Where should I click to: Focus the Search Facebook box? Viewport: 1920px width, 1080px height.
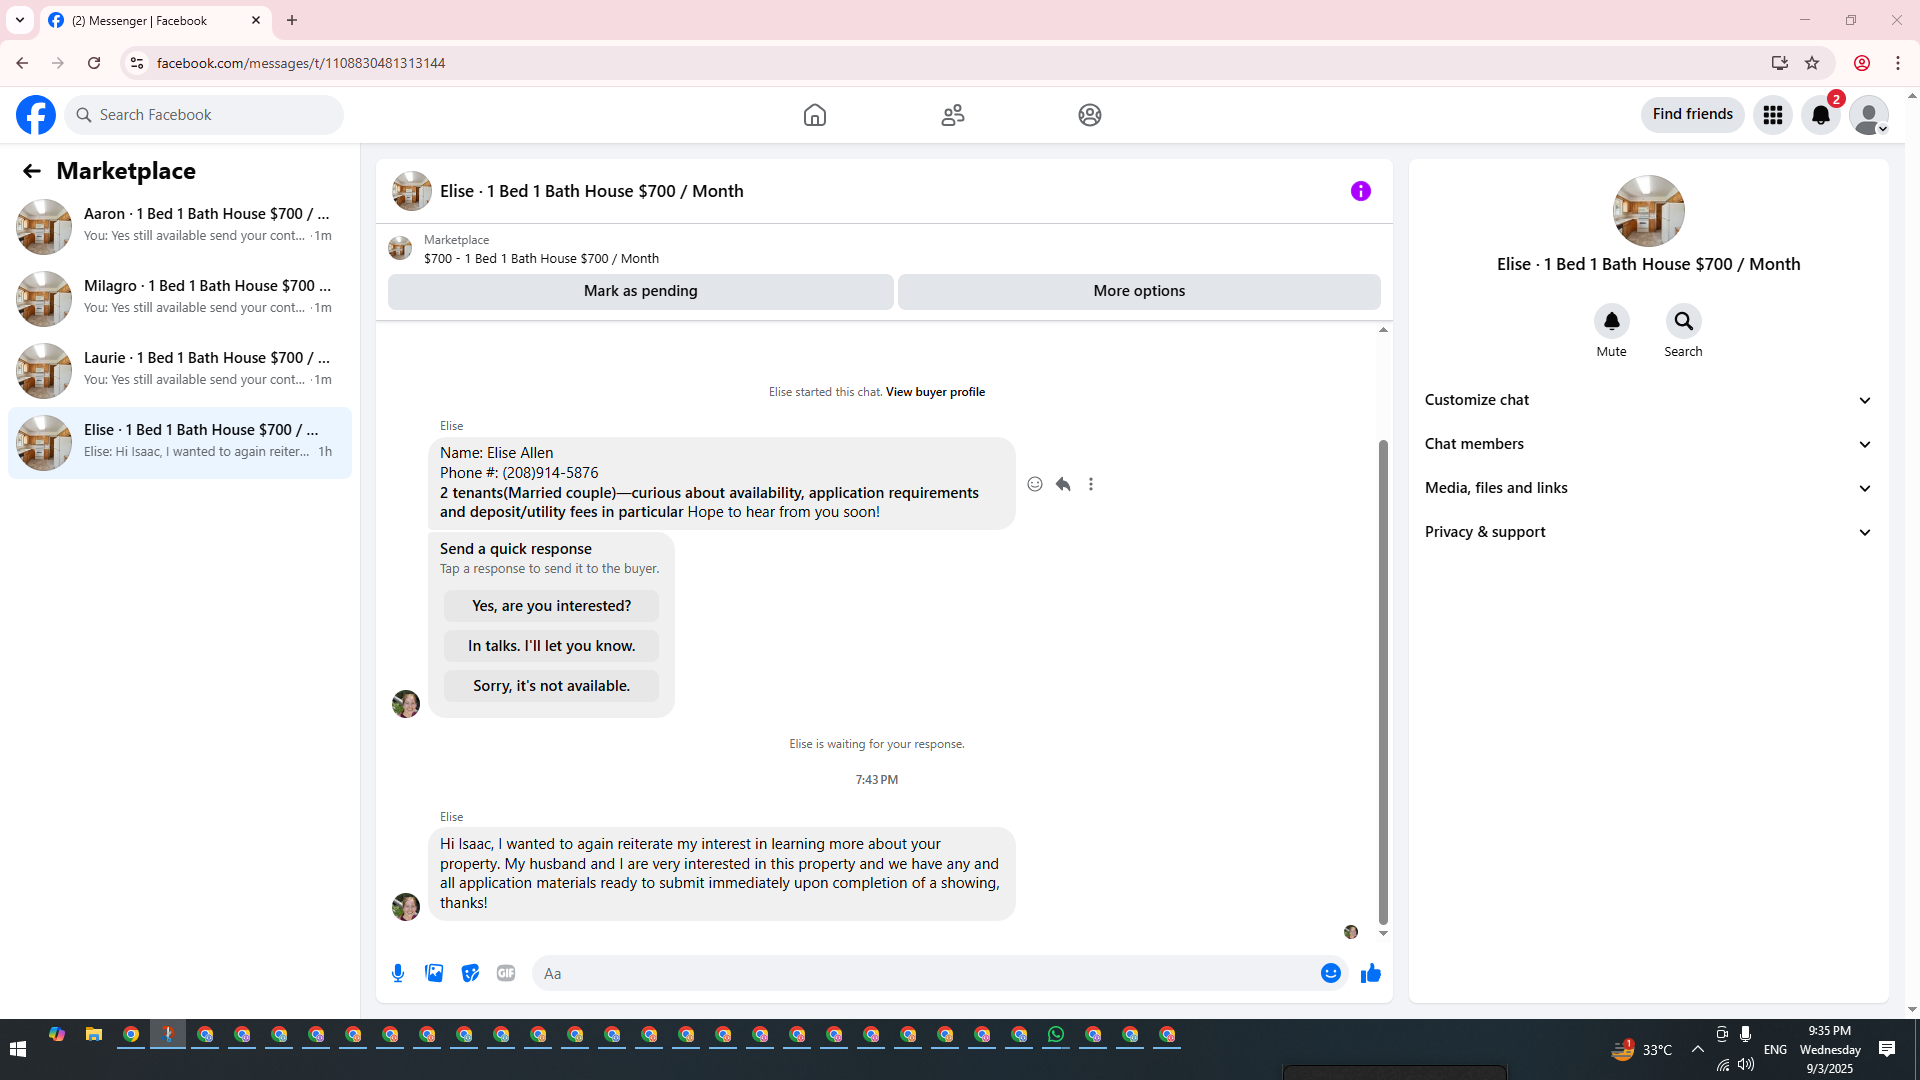pos(204,115)
